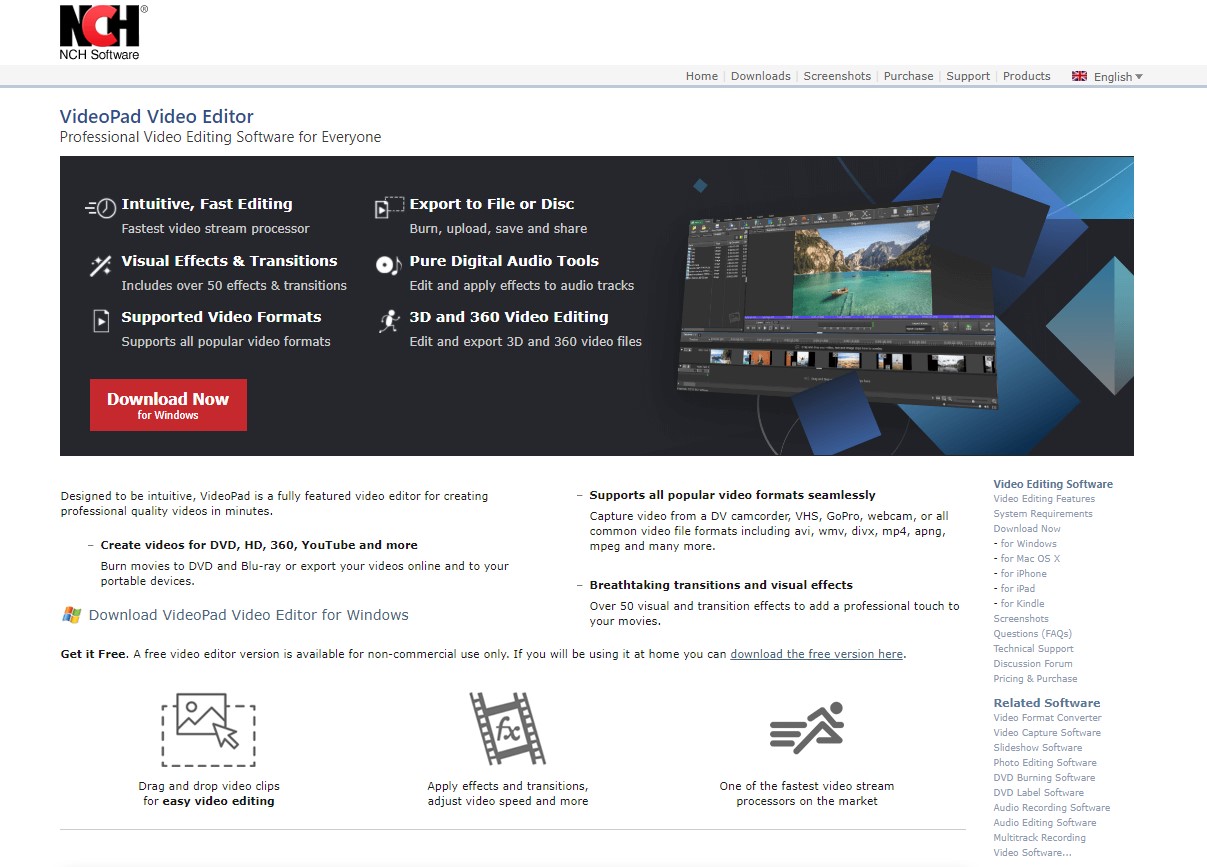Click the Pure Digital Audio Tools disc icon

388,265
